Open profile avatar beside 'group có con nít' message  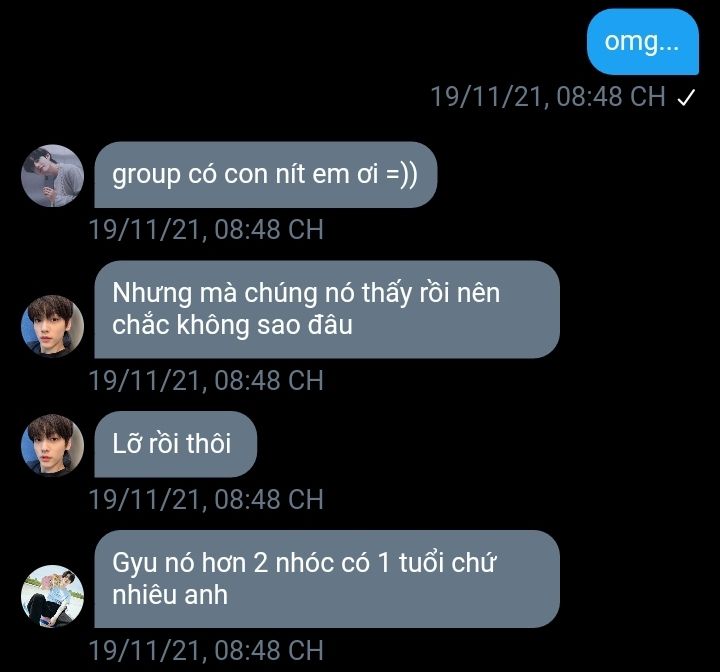52,175
